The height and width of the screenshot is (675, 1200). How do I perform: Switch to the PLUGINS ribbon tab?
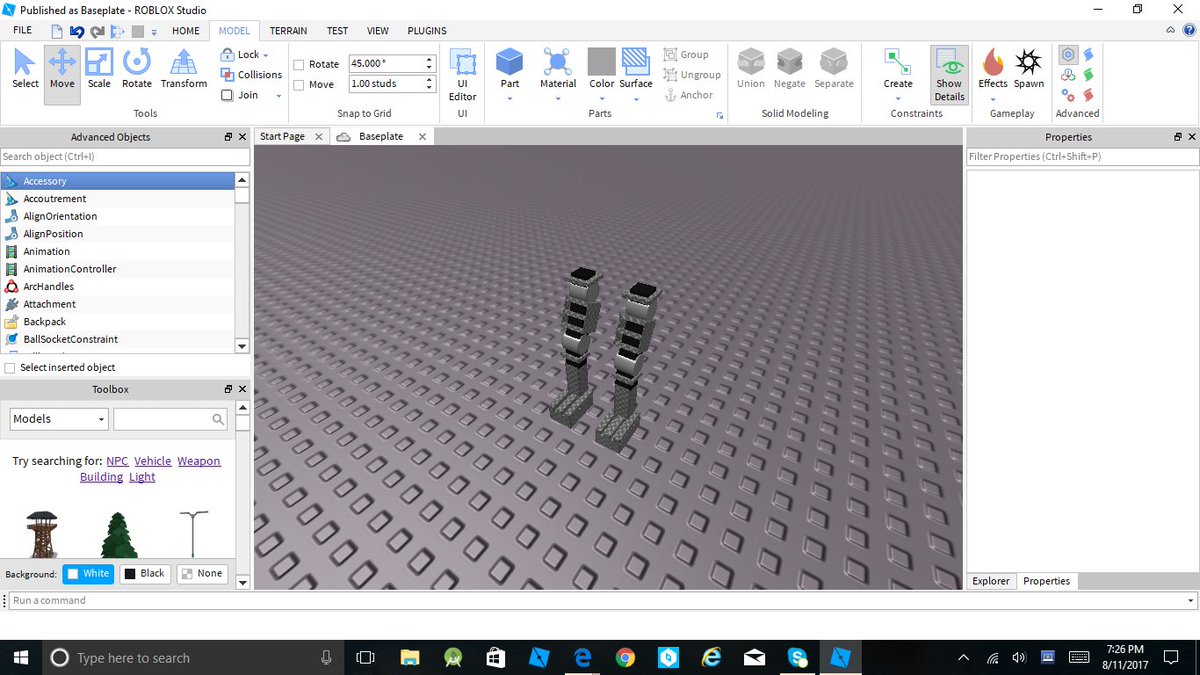427,31
